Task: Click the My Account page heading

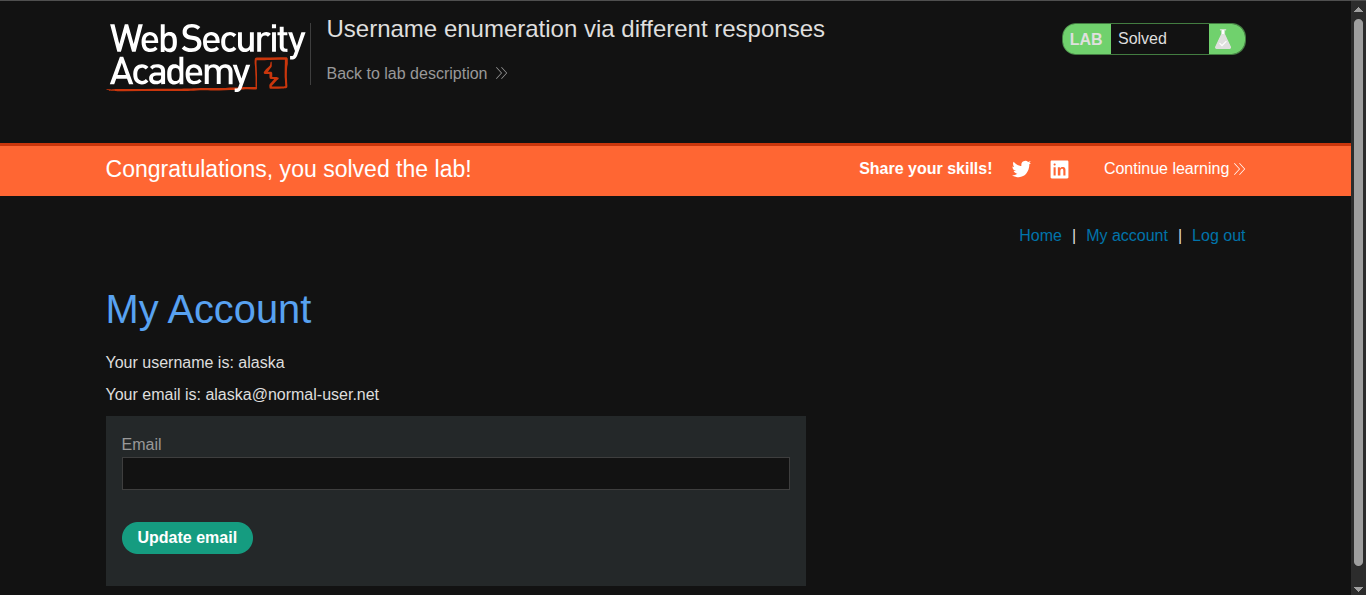Action: pos(209,310)
